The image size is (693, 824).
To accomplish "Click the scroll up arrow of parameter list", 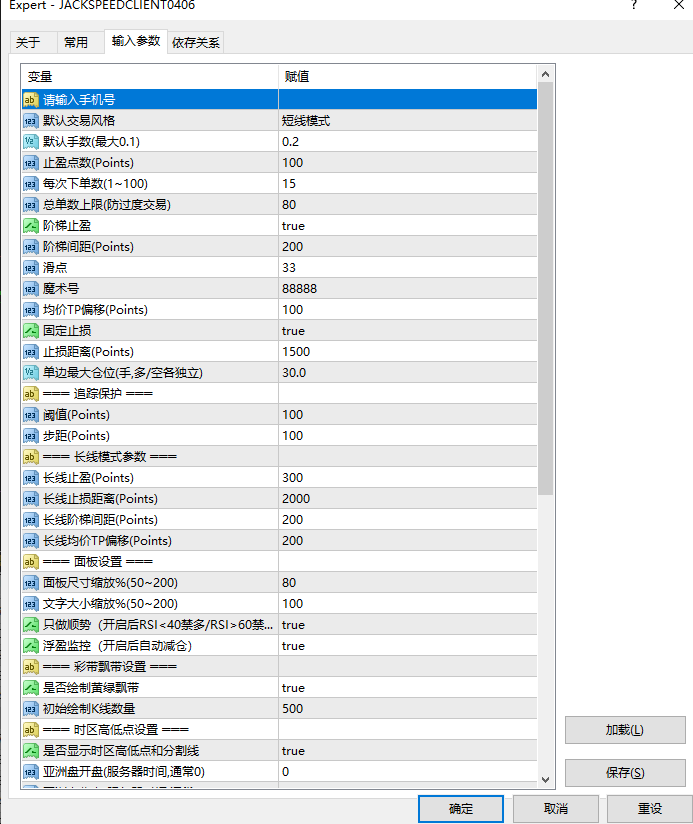I will pos(545,74).
